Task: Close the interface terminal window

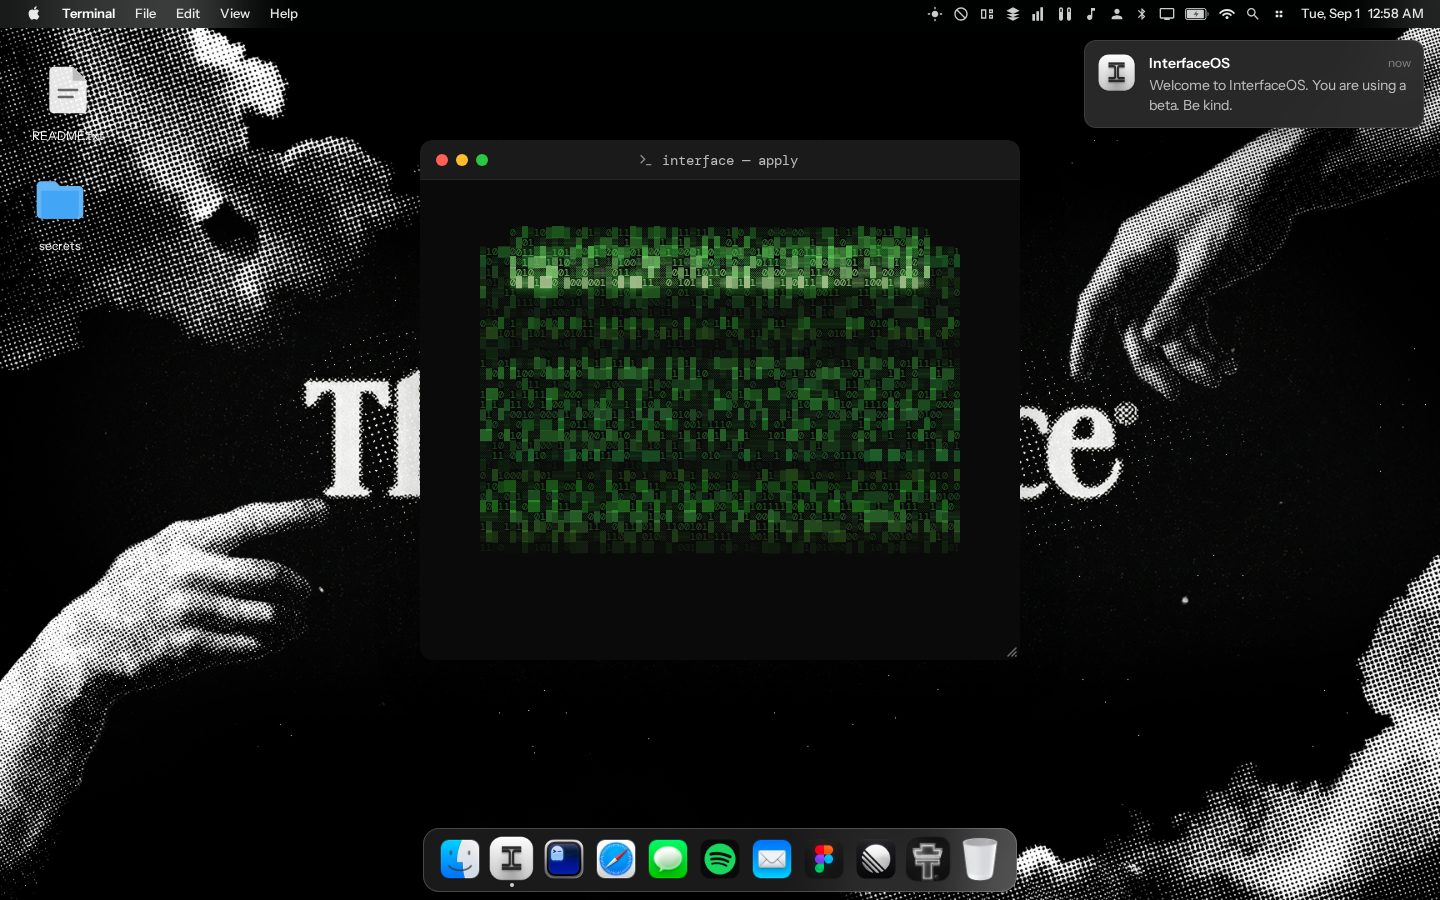Action: (x=442, y=160)
